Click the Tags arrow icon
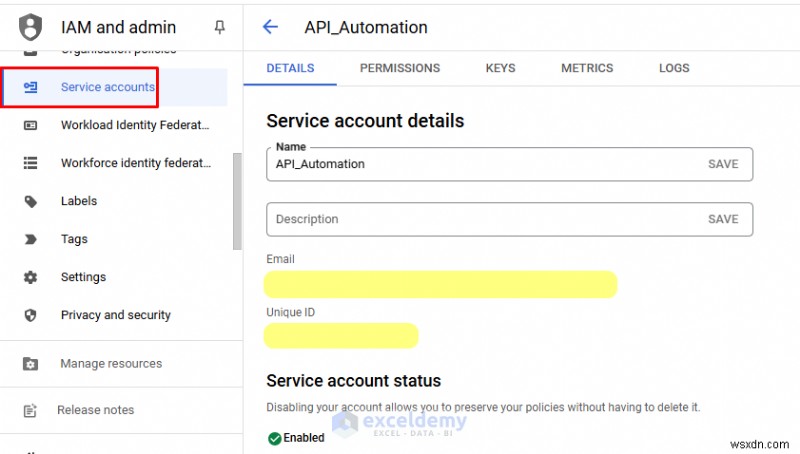800x454 pixels. [31, 239]
